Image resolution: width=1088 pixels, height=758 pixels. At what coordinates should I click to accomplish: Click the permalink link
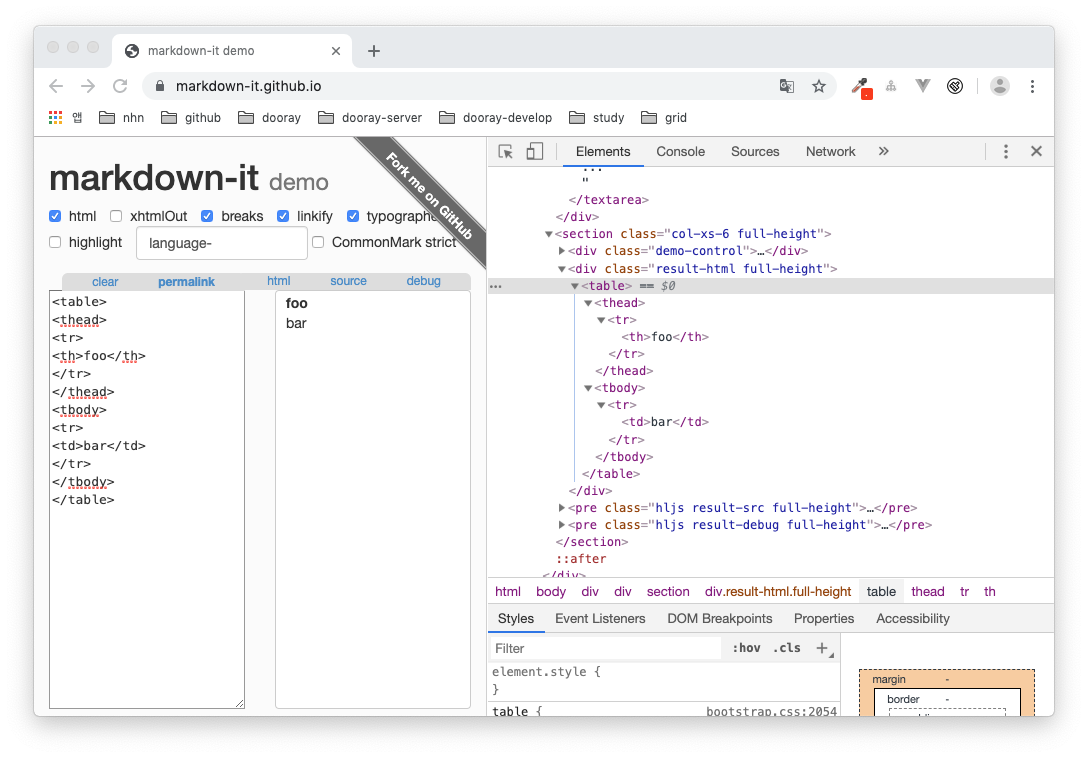(x=186, y=282)
